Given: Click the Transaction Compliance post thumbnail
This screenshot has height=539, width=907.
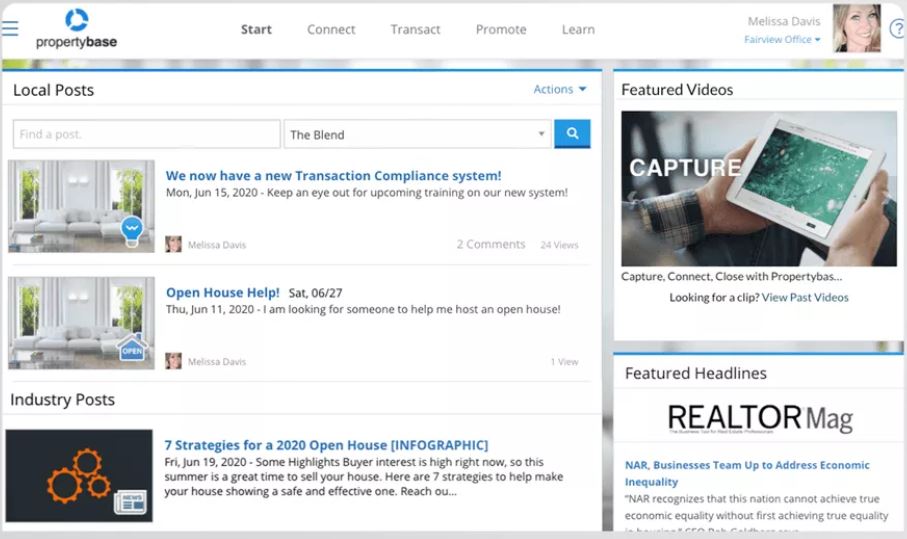Looking at the screenshot, I should click(82, 206).
